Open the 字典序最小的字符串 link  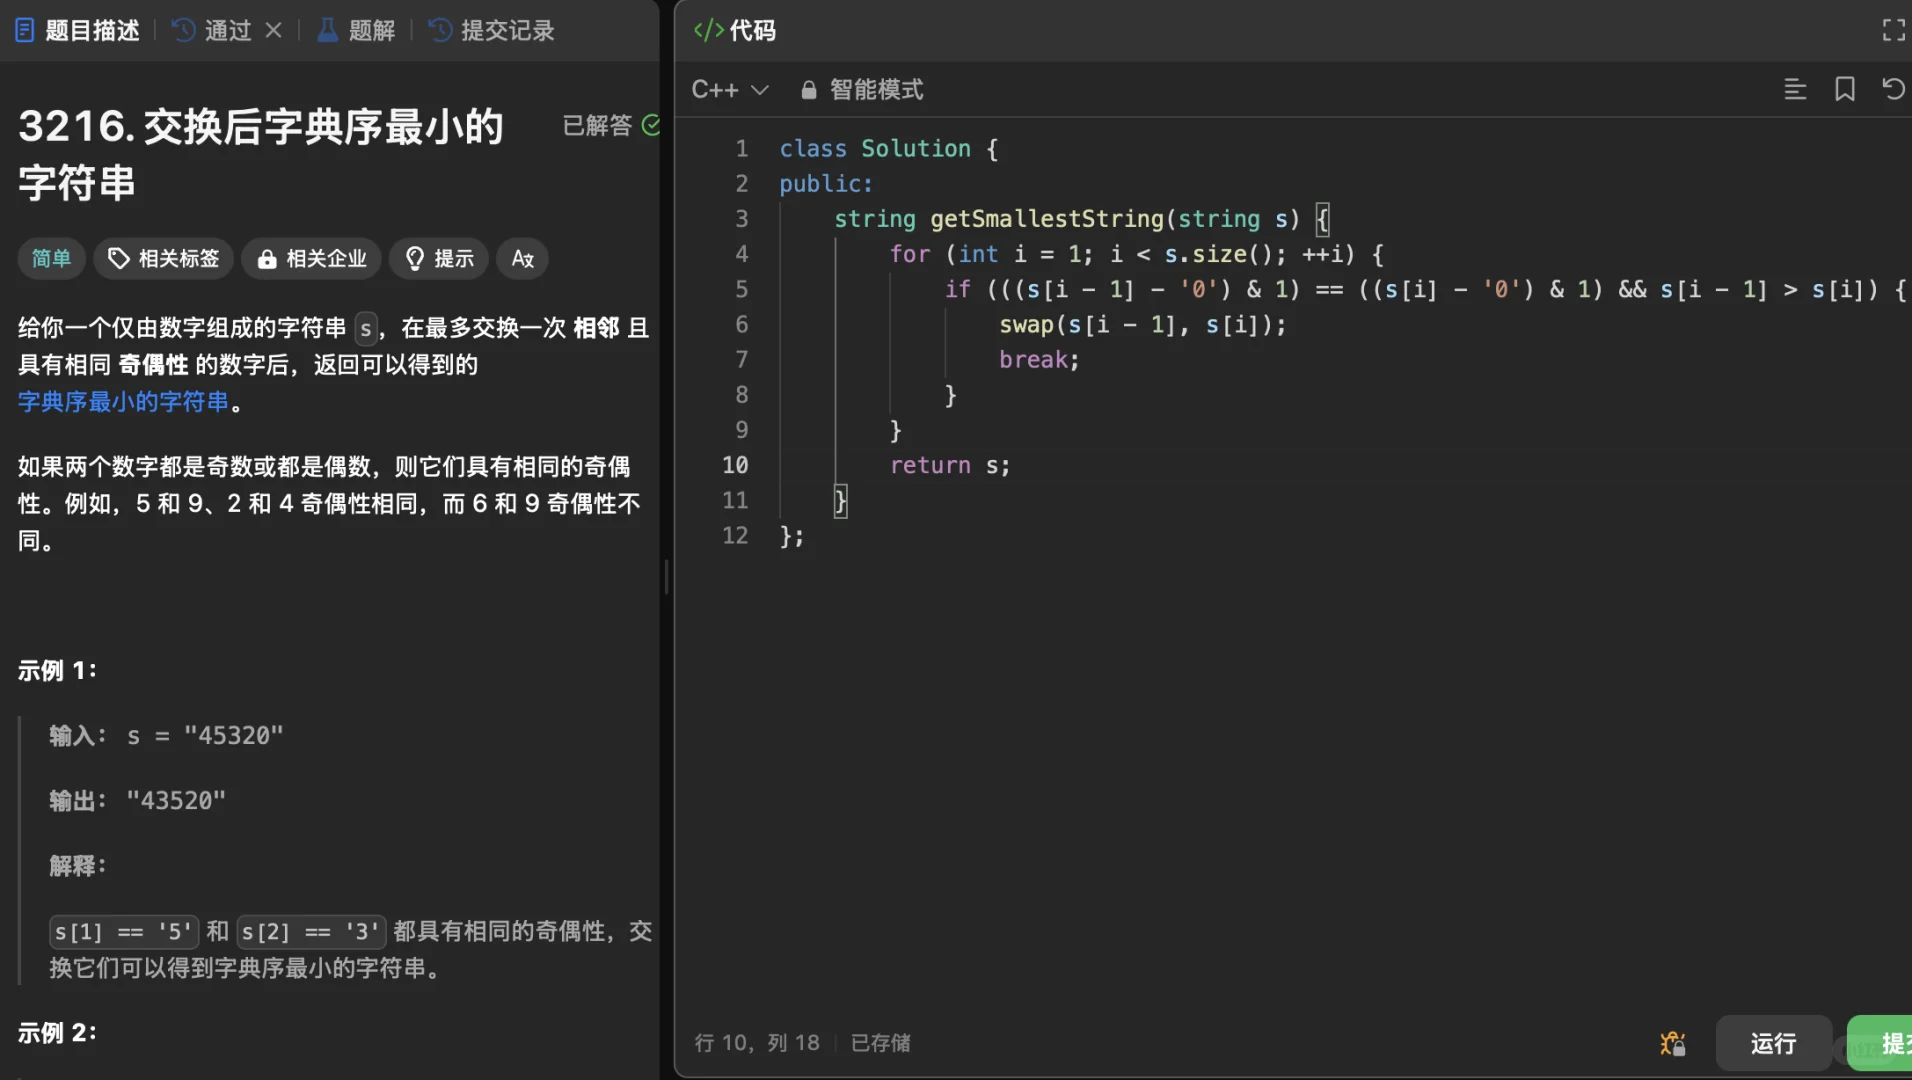124,402
